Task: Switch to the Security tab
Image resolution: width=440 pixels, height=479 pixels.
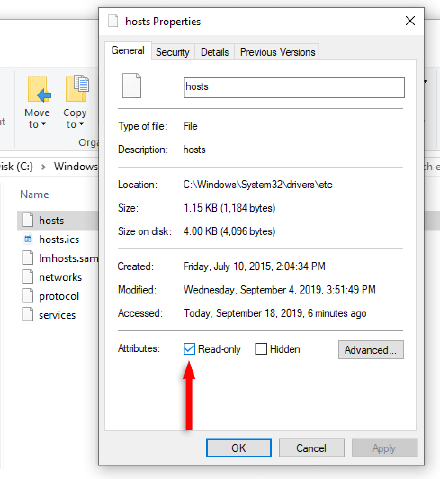Action: coord(173,52)
